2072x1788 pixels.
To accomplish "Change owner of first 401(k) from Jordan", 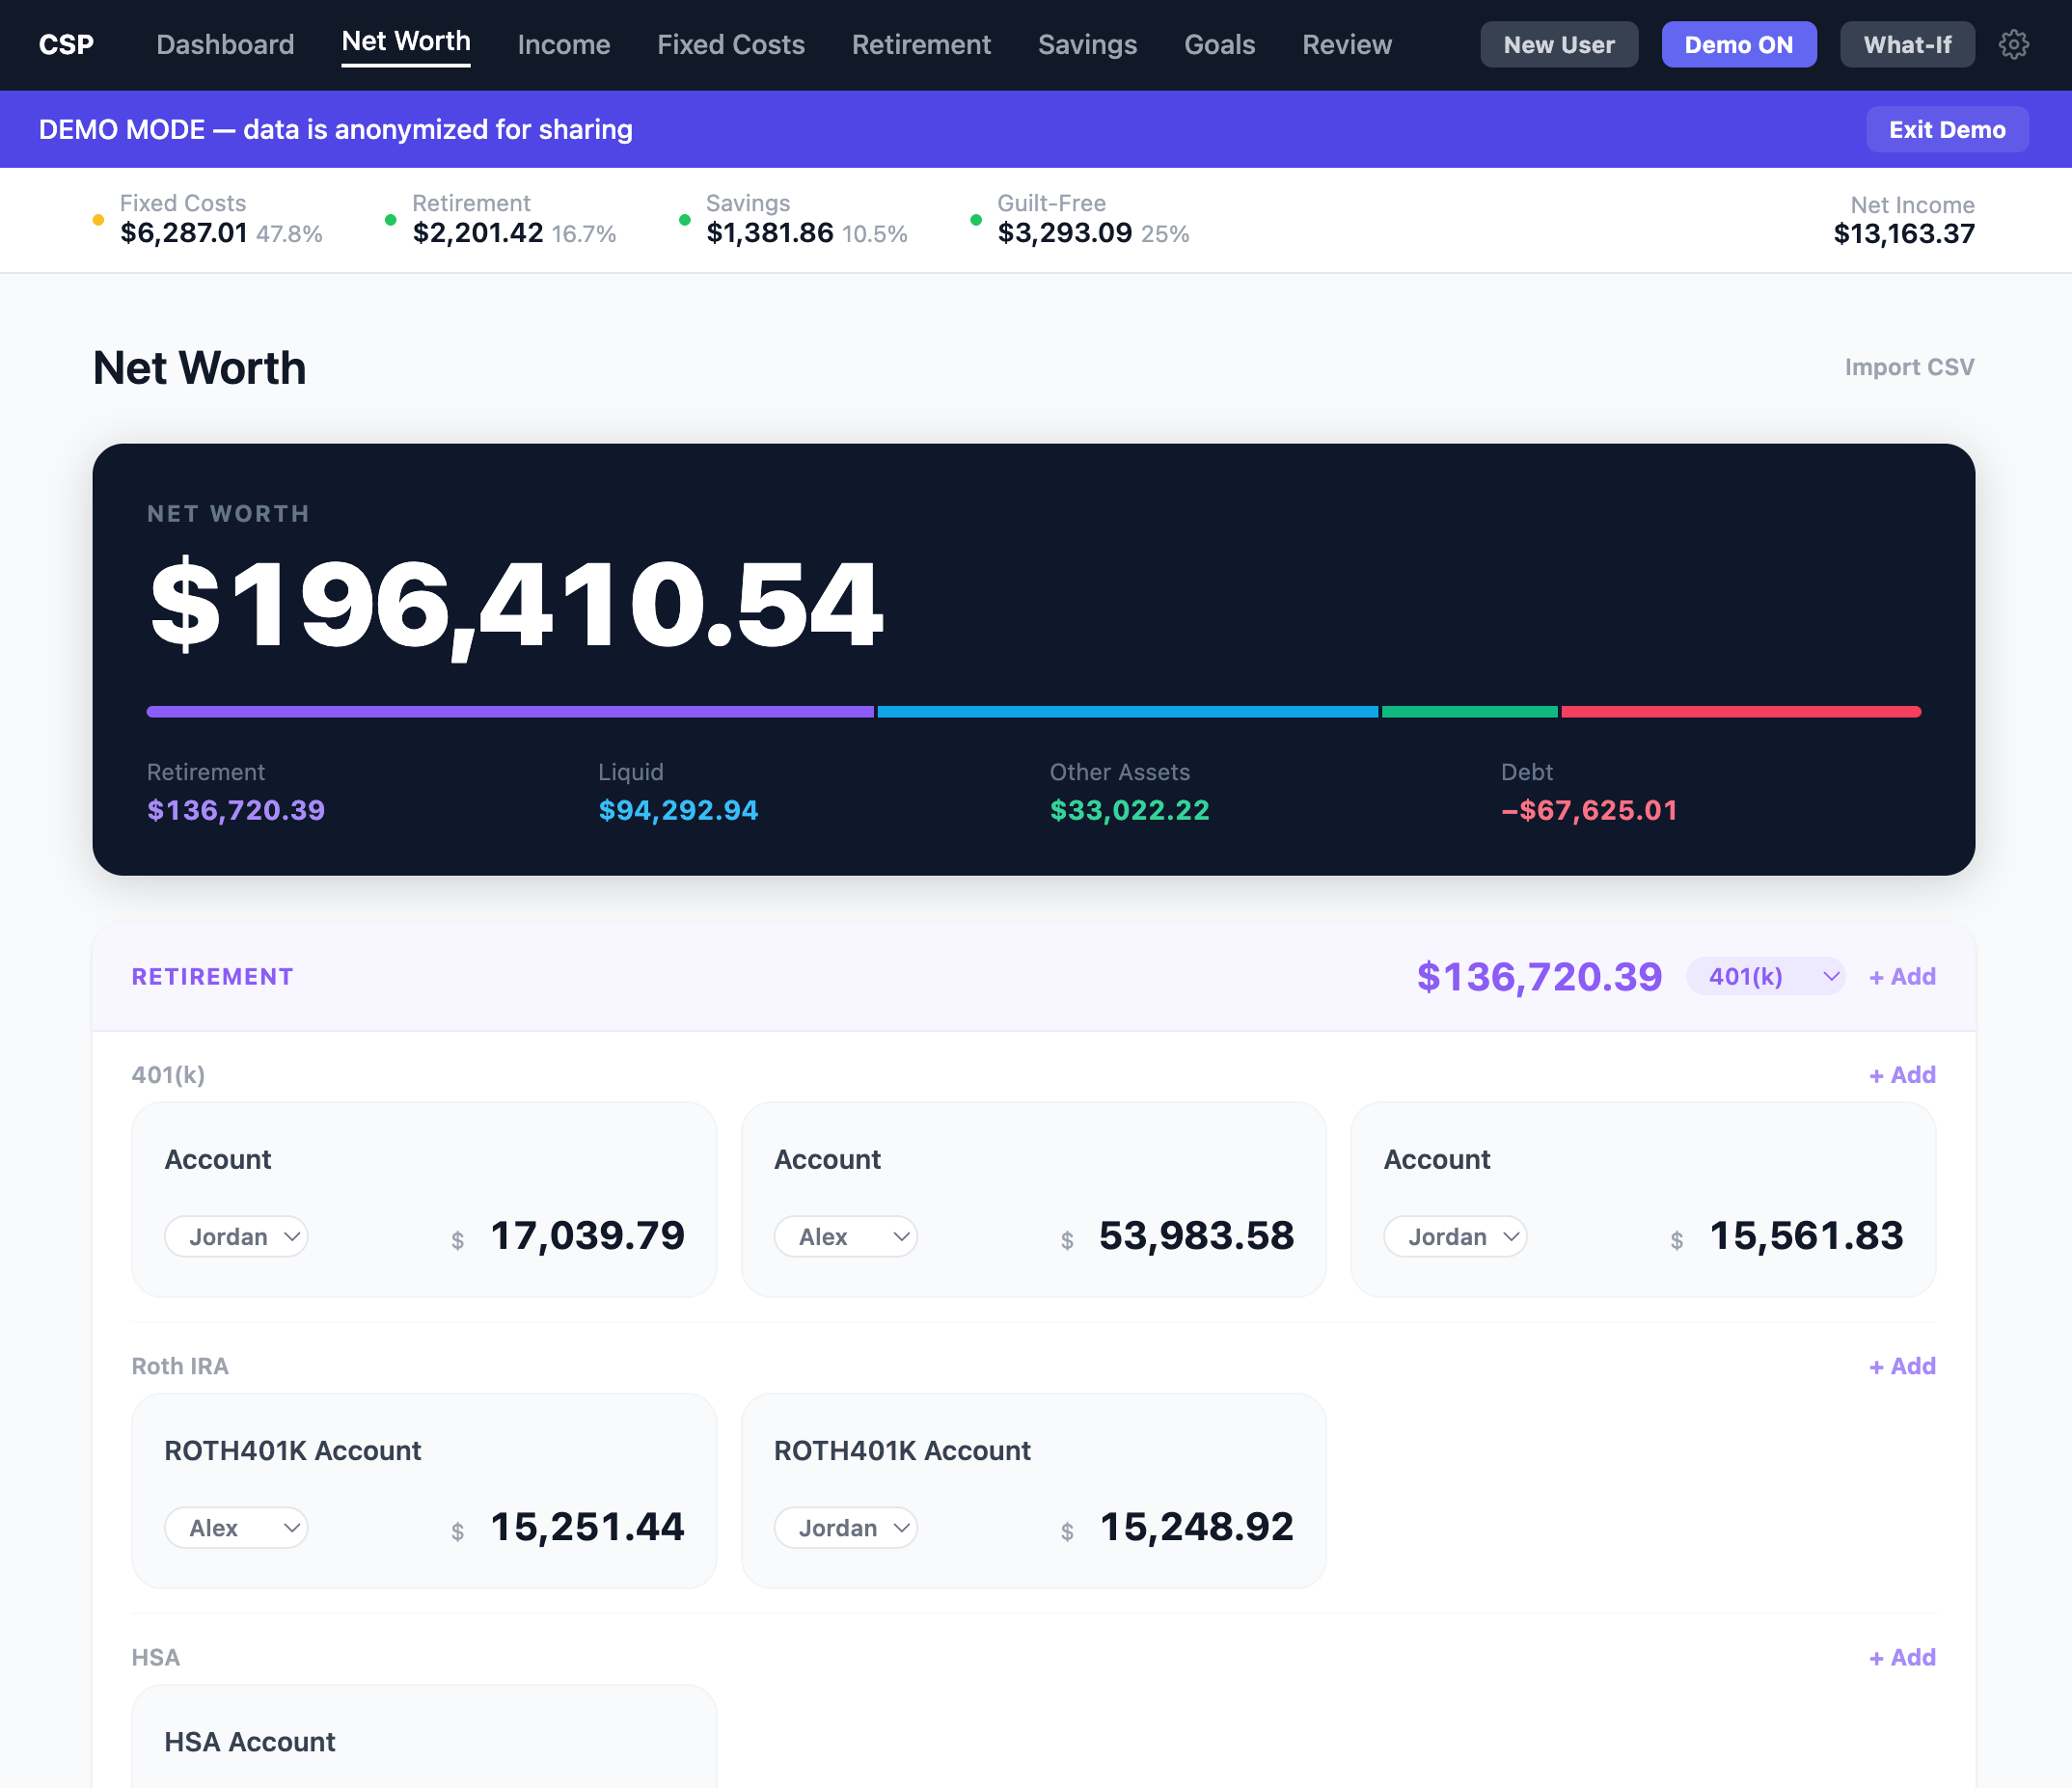I will click(236, 1236).
